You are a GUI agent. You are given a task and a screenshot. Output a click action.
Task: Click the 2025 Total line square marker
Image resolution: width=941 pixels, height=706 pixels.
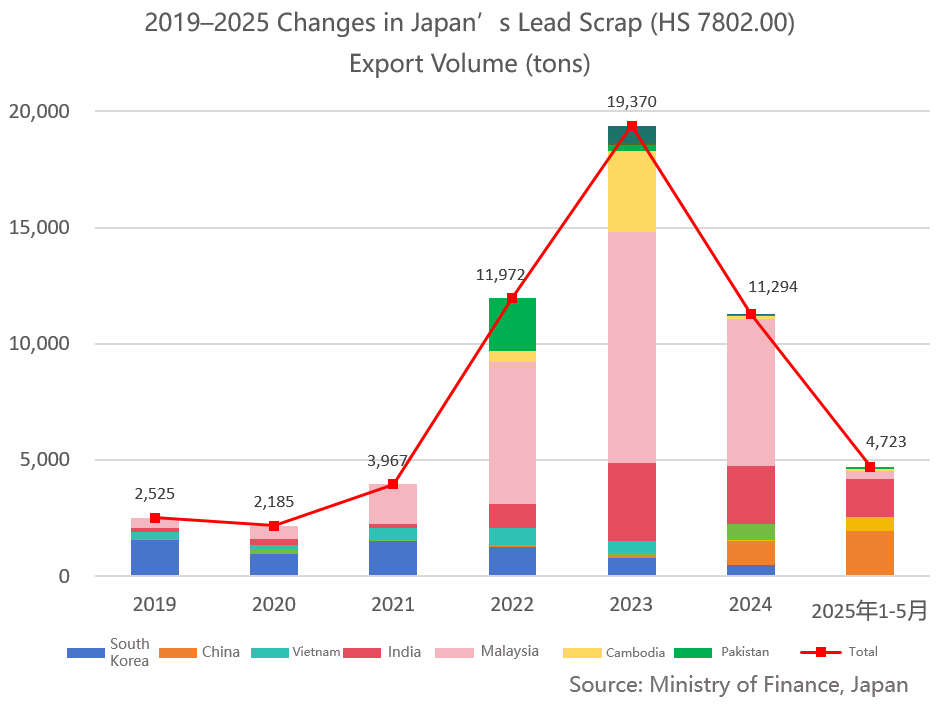870,466
